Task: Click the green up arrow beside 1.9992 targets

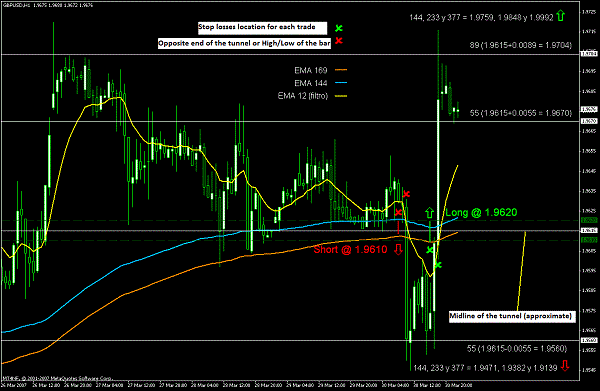Action: pyautogui.click(x=561, y=16)
